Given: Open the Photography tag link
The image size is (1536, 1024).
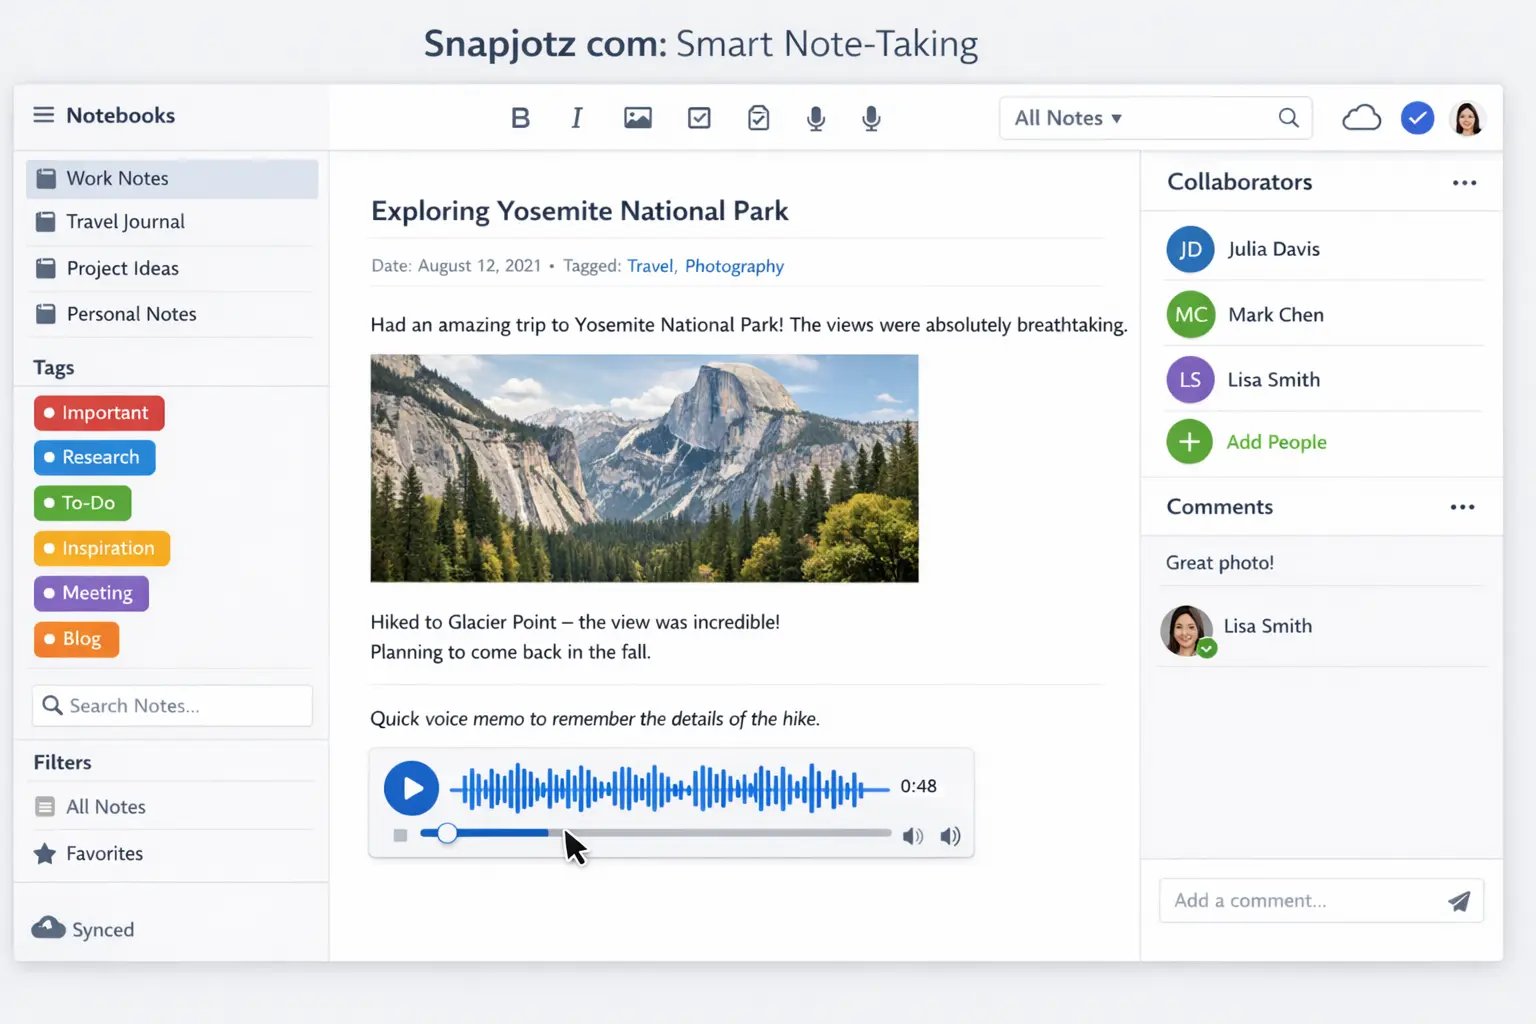Looking at the screenshot, I should (x=734, y=266).
